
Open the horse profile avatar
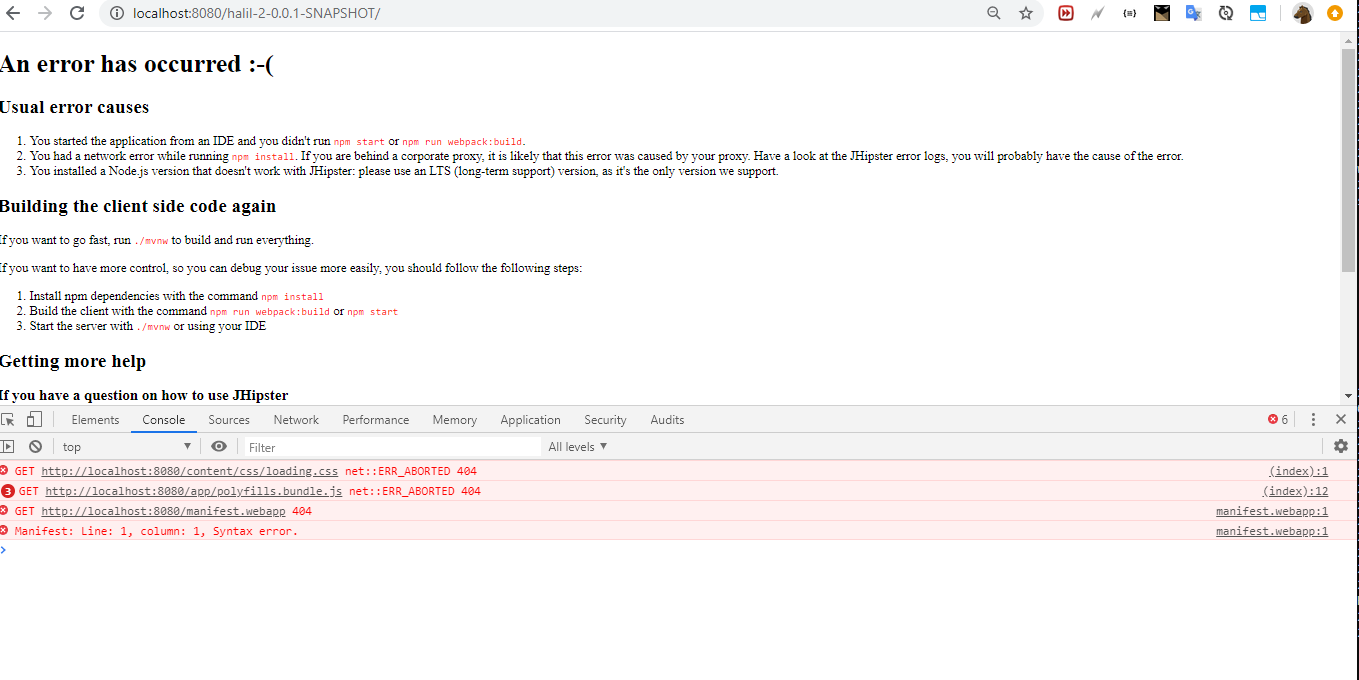[x=1302, y=13]
